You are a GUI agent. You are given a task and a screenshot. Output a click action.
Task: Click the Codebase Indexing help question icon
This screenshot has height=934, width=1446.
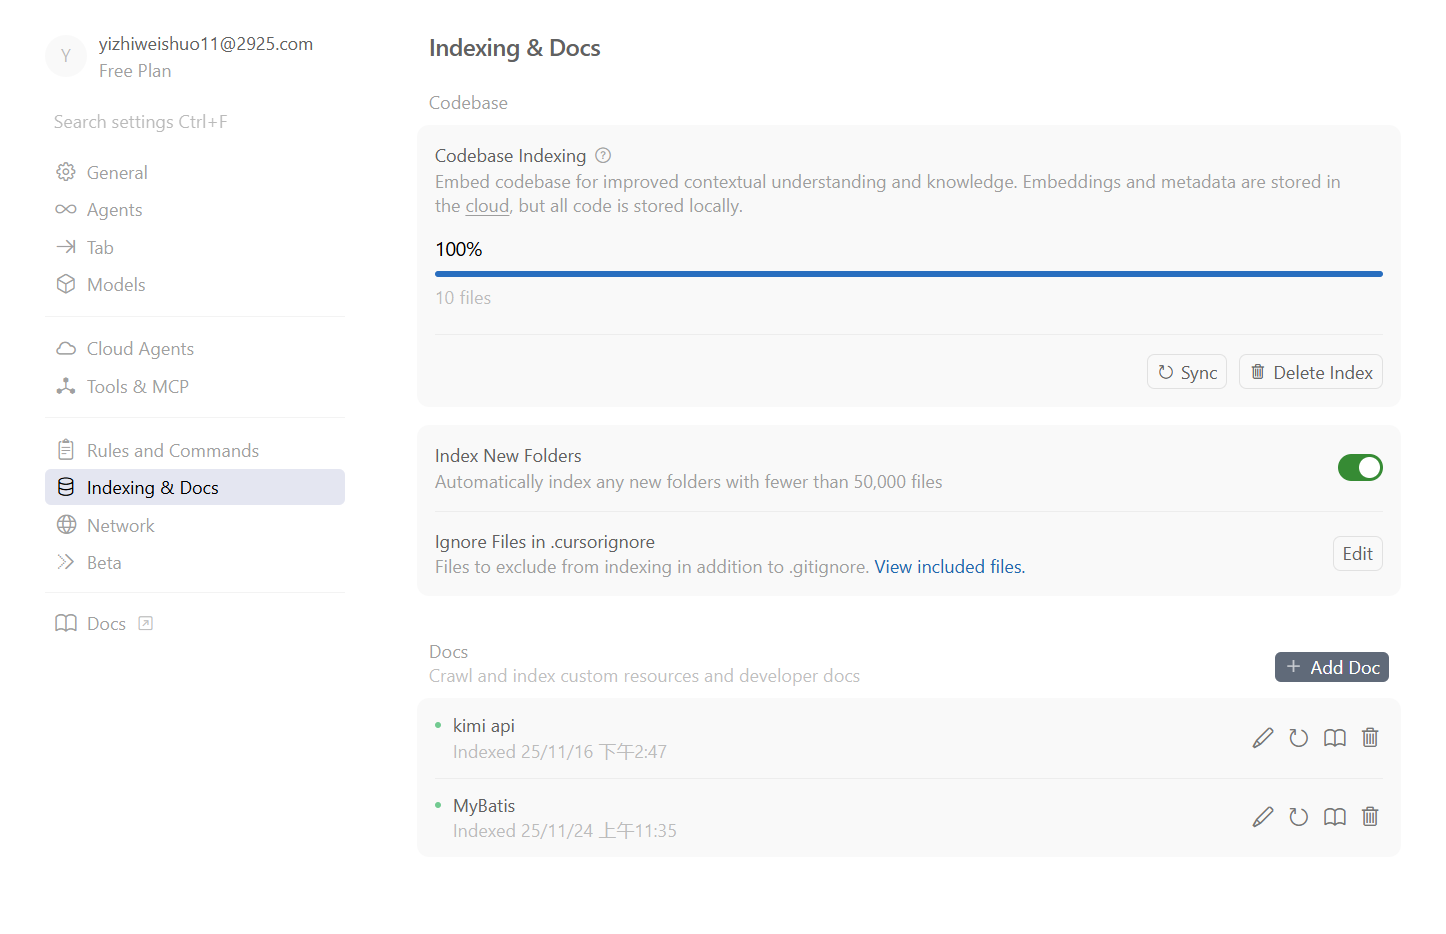coord(603,156)
